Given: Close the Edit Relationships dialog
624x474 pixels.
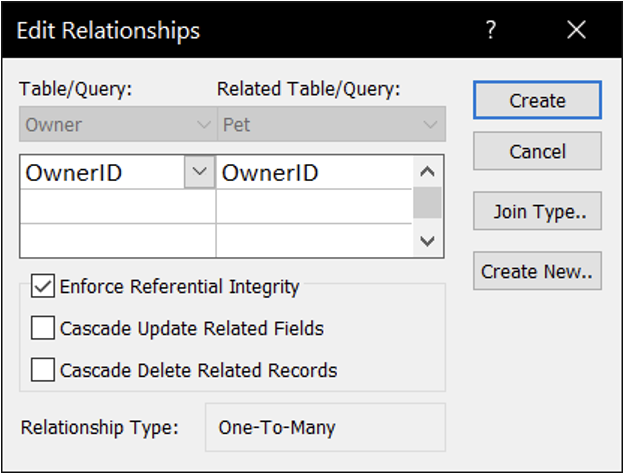Looking at the screenshot, I should tap(576, 30).
